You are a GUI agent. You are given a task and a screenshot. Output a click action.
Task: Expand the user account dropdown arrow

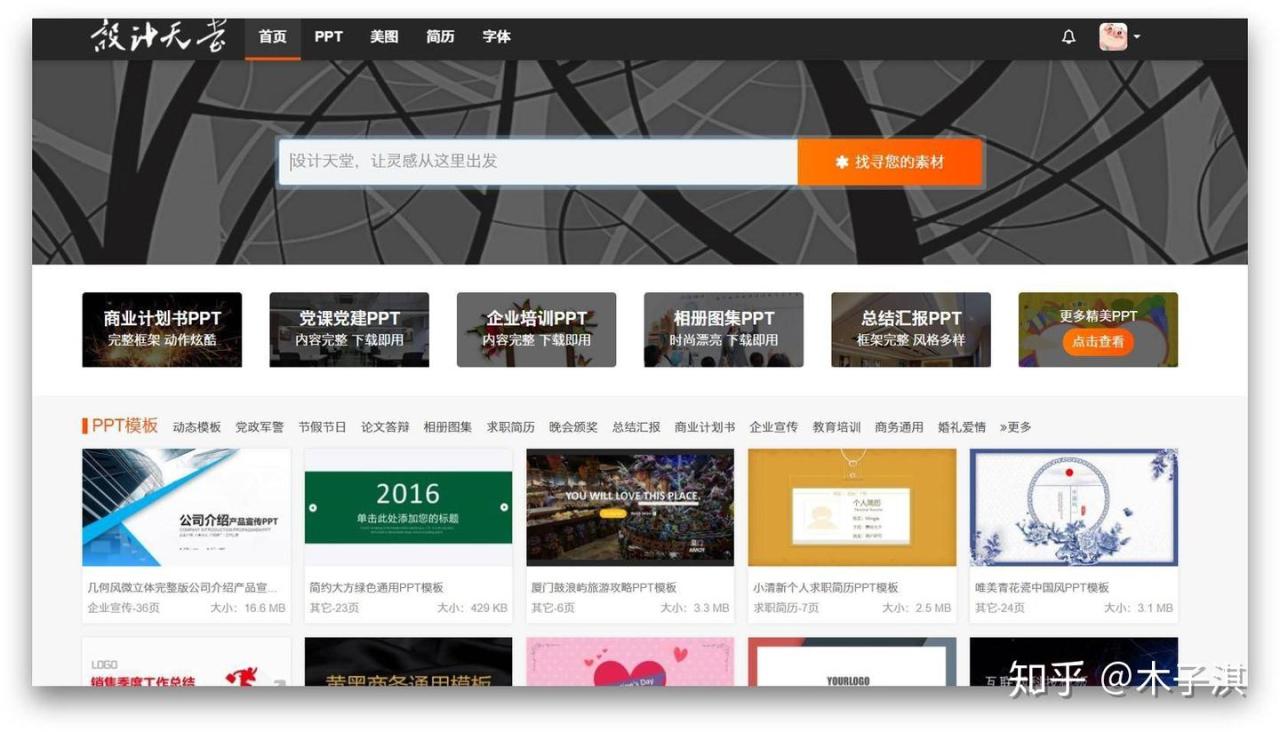click(1137, 38)
